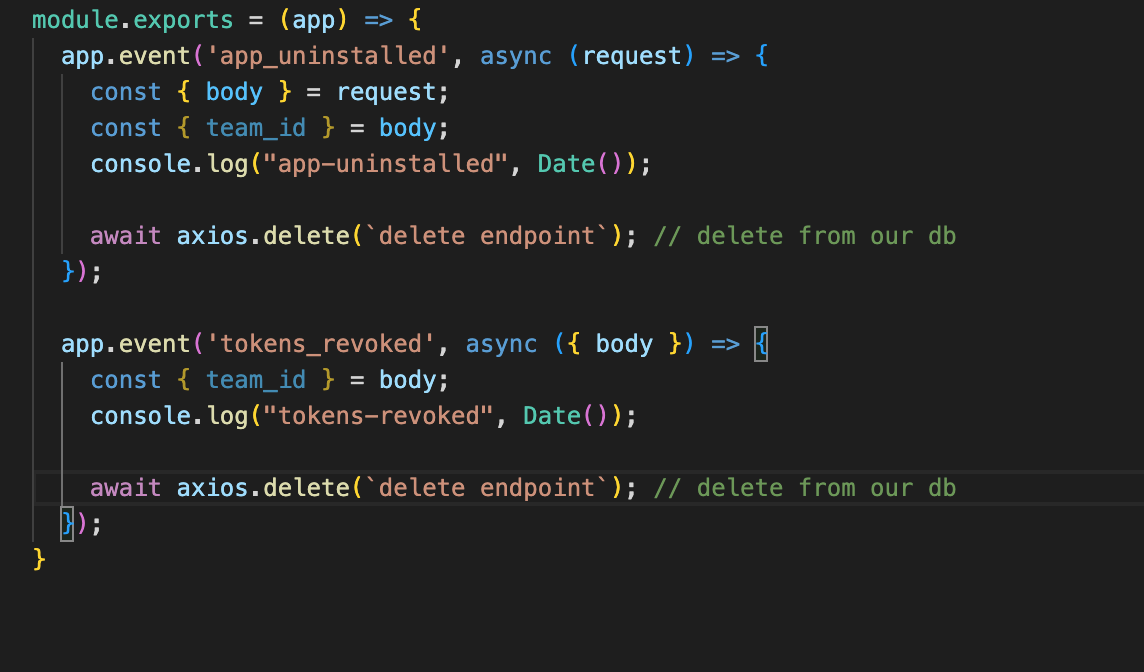Click the team_id identifier in the first handler

click(x=256, y=127)
